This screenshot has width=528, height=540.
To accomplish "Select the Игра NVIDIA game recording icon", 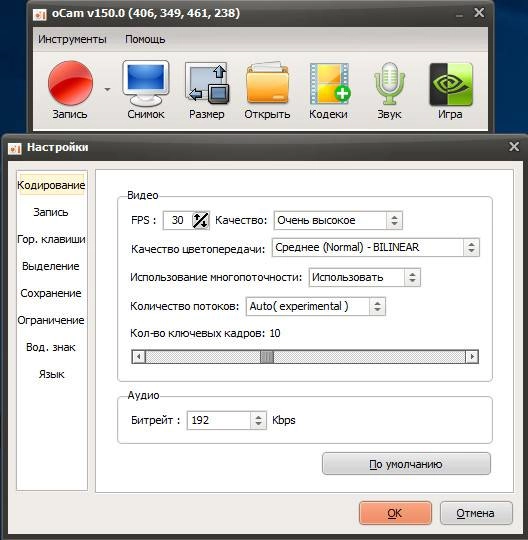I will [x=451, y=90].
